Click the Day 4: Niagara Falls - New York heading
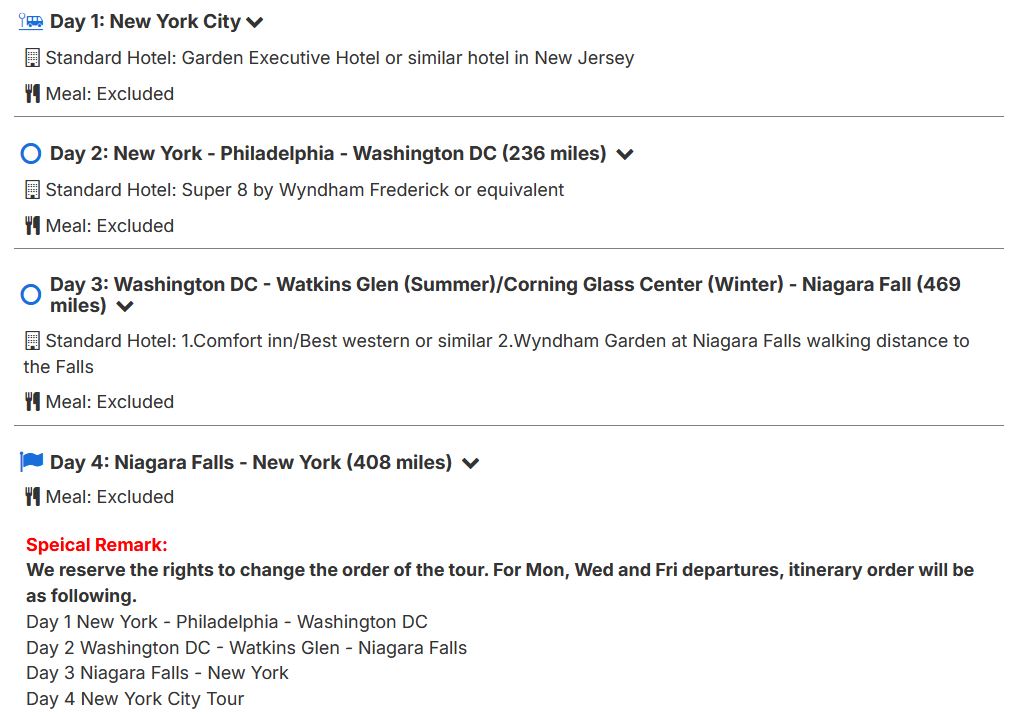This screenshot has width=1012, height=716. click(x=250, y=462)
